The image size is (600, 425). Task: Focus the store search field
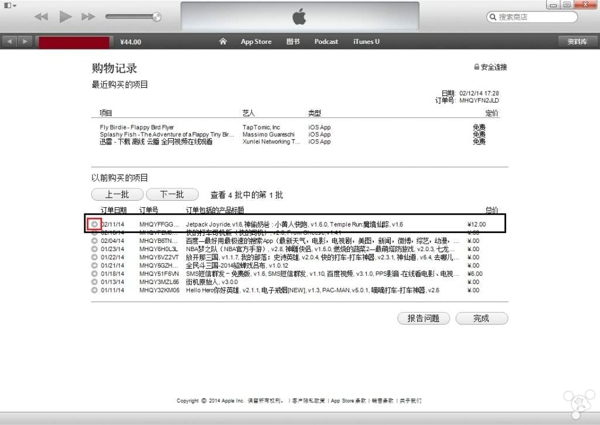tap(532, 17)
